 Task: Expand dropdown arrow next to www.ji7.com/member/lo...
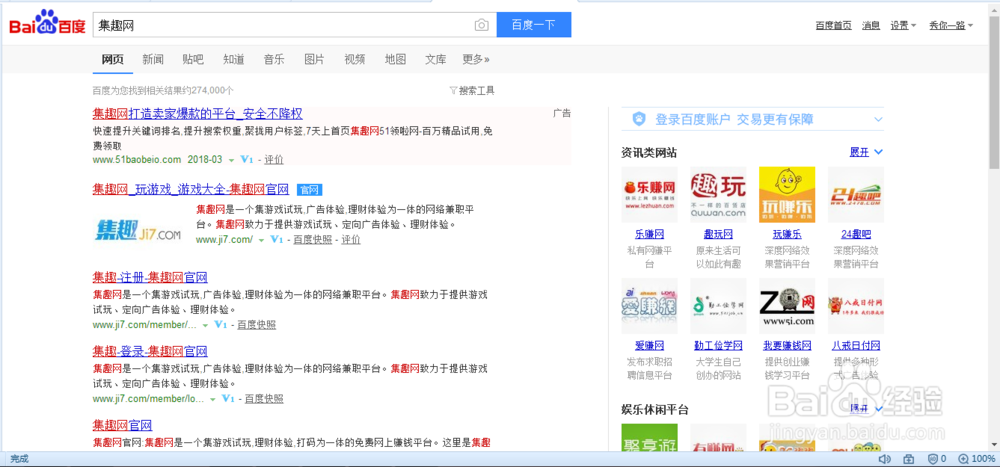pyautogui.click(x=213, y=399)
